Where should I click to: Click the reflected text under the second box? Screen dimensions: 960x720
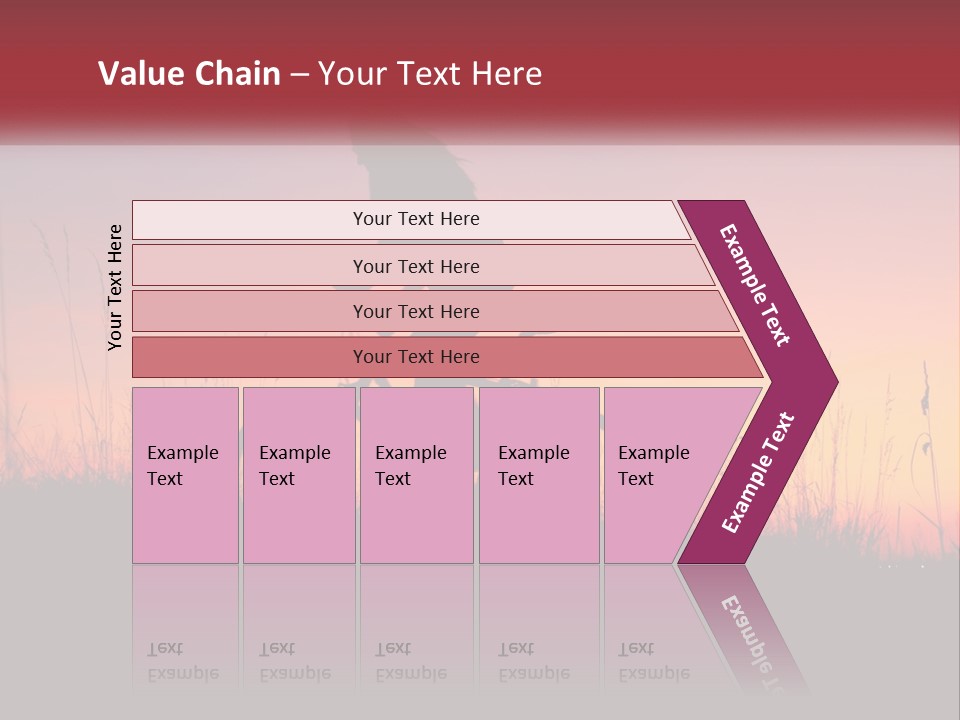tap(294, 662)
